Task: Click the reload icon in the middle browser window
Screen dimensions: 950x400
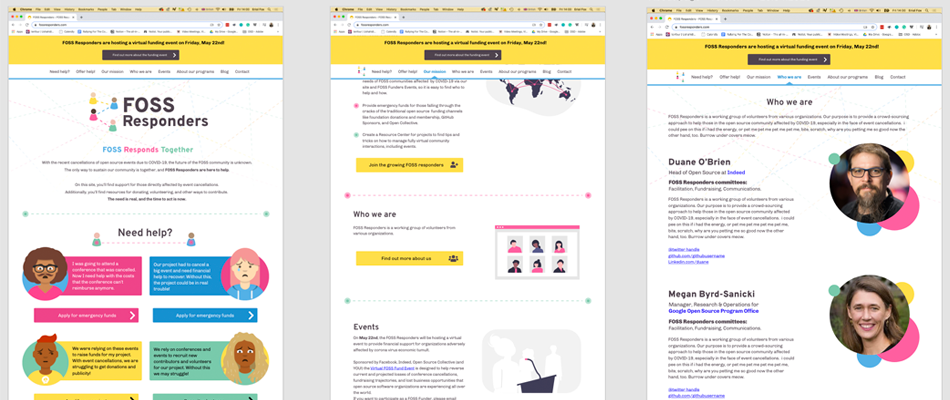Action: pyautogui.click(x=348, y=24)
